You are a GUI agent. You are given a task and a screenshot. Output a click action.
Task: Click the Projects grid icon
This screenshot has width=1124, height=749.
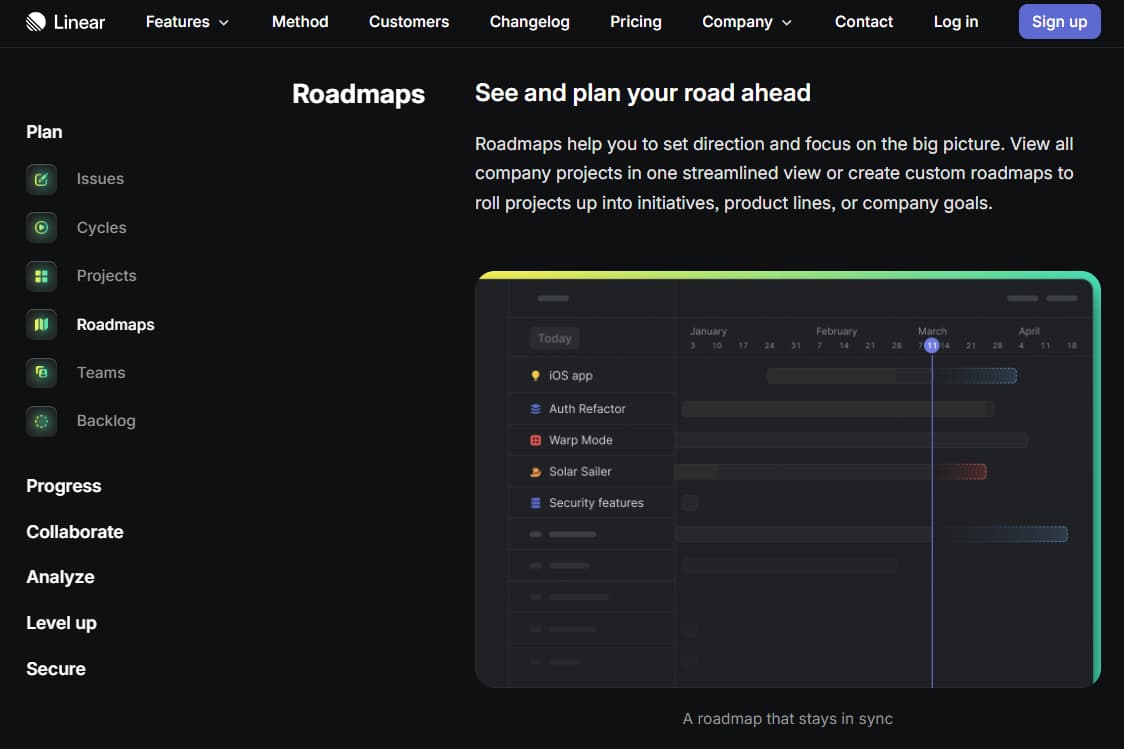click(x=42, y=276)
